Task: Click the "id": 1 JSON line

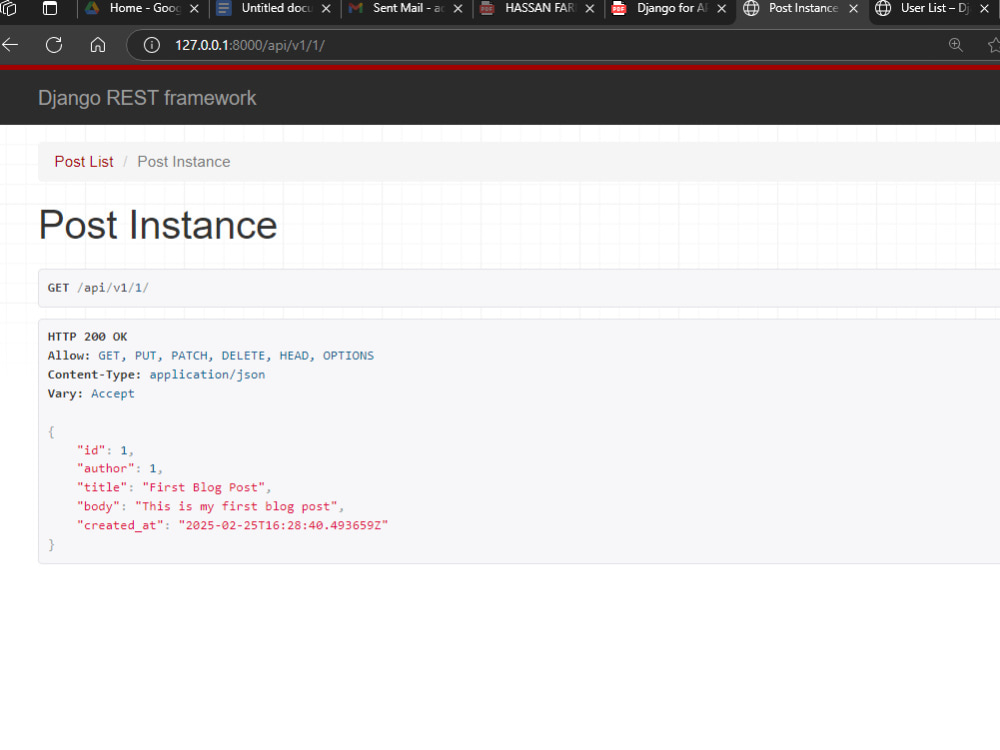Action: [x=105, y=450]
